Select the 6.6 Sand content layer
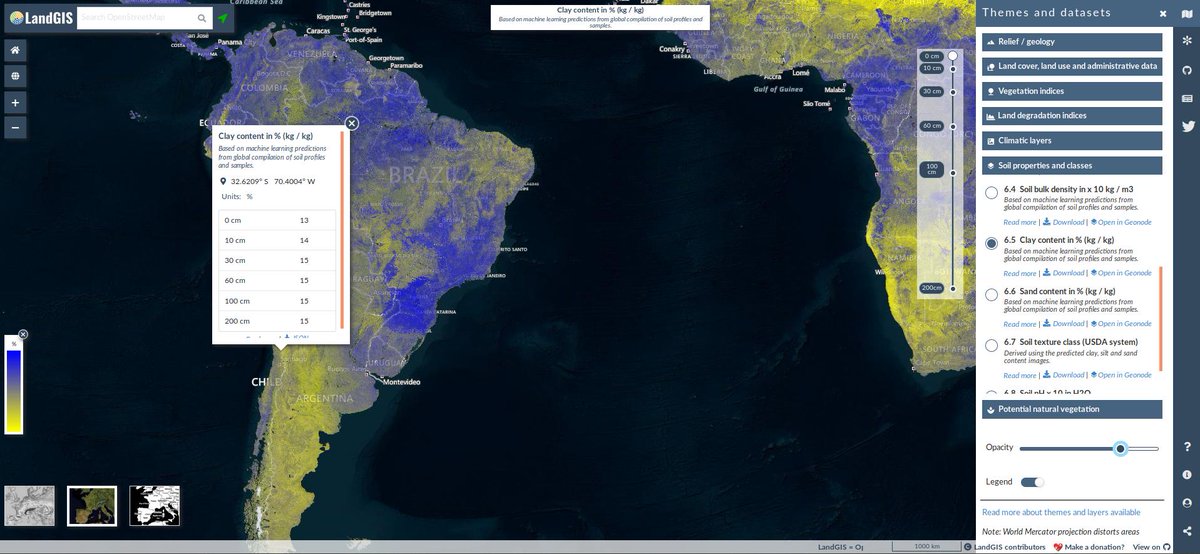This screenshot has width=1200, height=554. click(991, 294)
